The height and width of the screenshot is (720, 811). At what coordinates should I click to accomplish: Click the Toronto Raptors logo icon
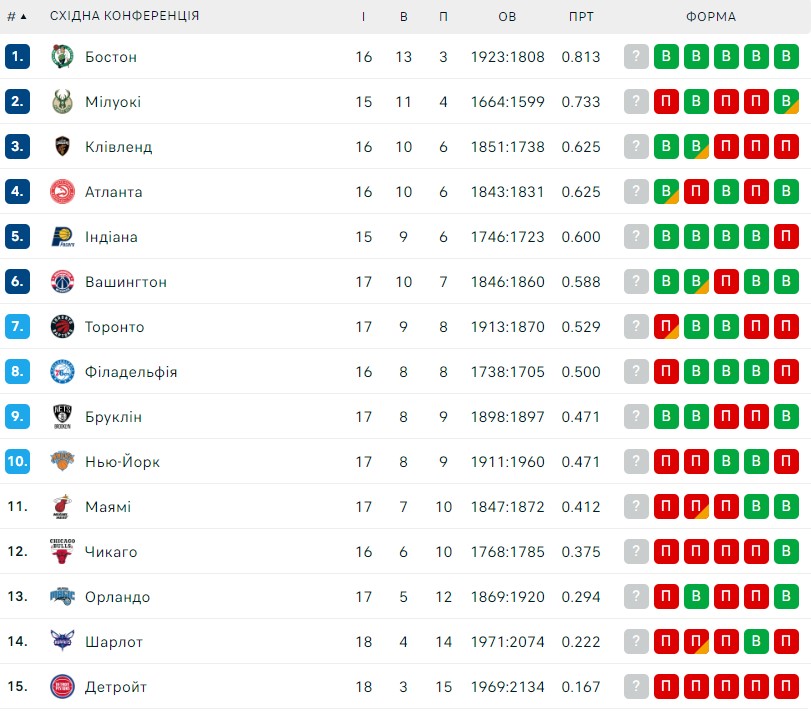click(62, 326)
